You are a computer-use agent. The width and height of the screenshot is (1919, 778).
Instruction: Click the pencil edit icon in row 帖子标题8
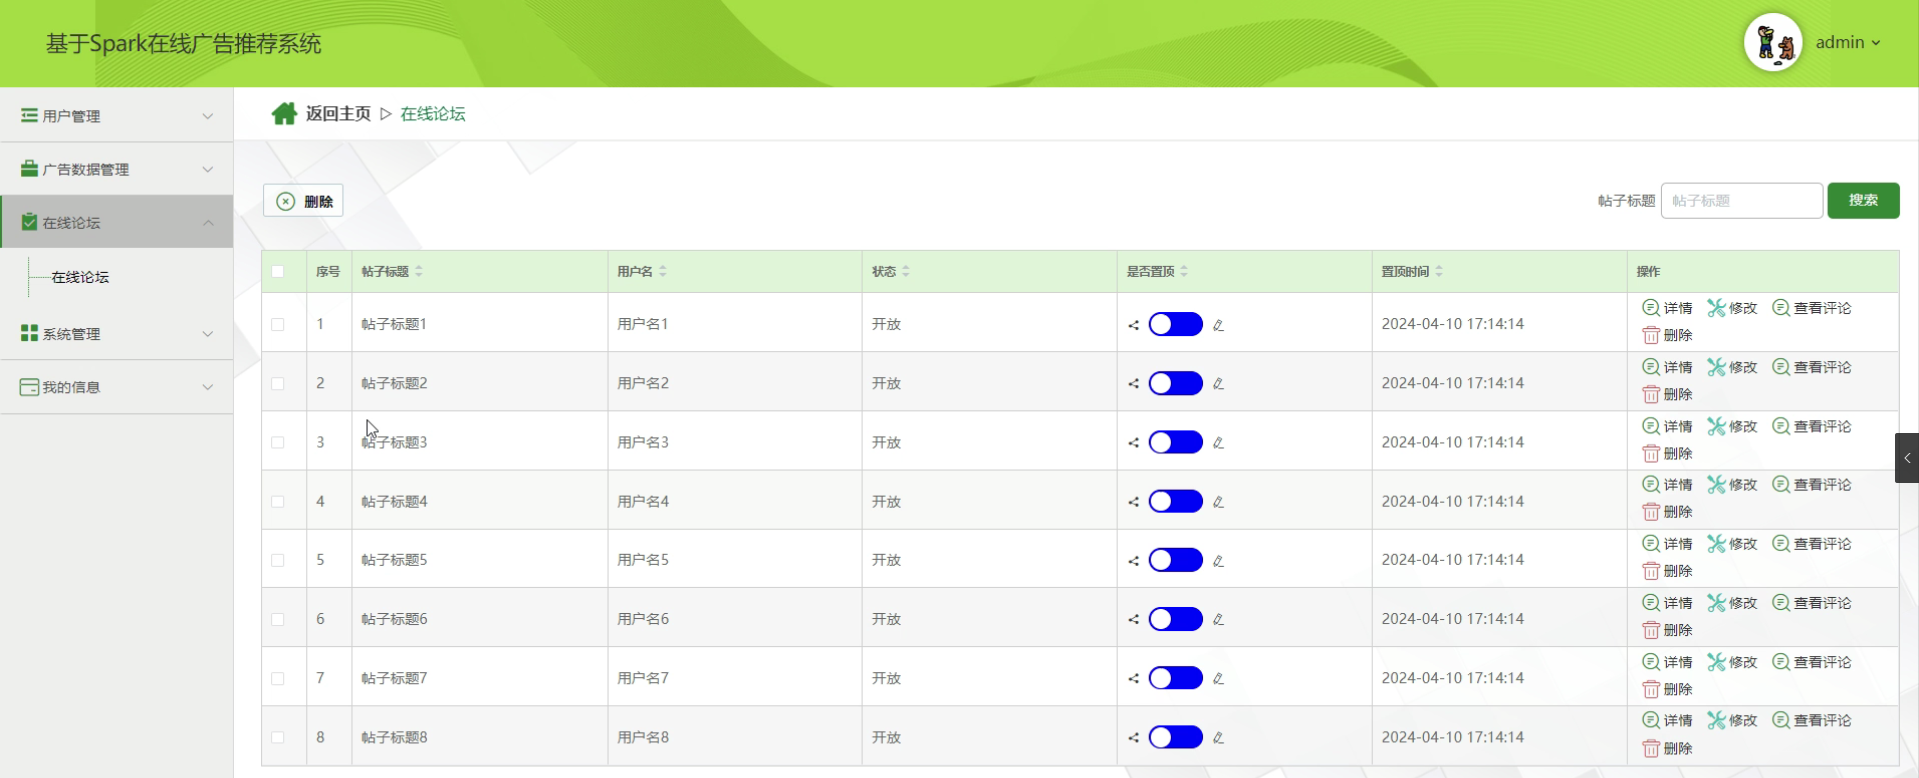tap(1218, 738)
